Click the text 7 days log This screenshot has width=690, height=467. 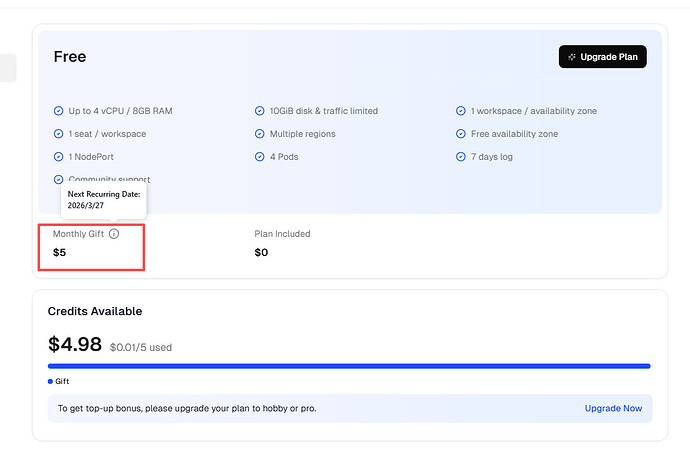[492, 157]
